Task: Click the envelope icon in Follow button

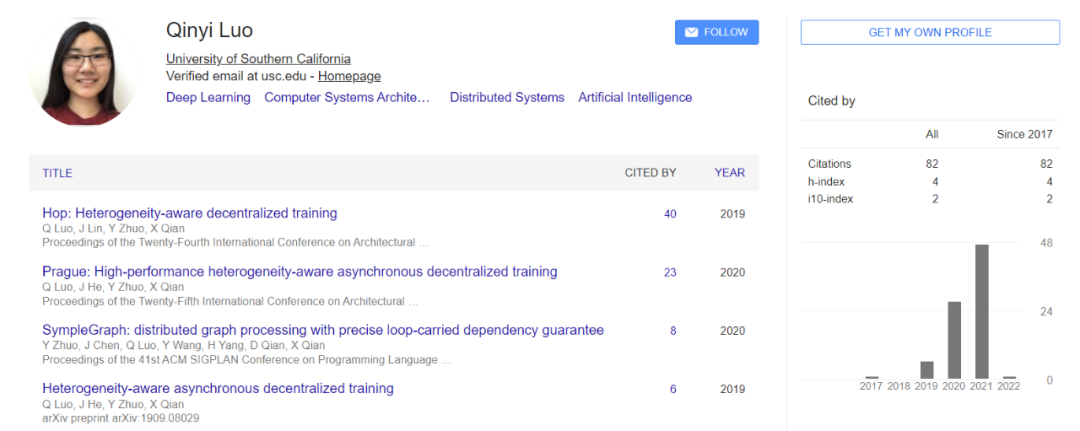Action: (x=691, y=32)
